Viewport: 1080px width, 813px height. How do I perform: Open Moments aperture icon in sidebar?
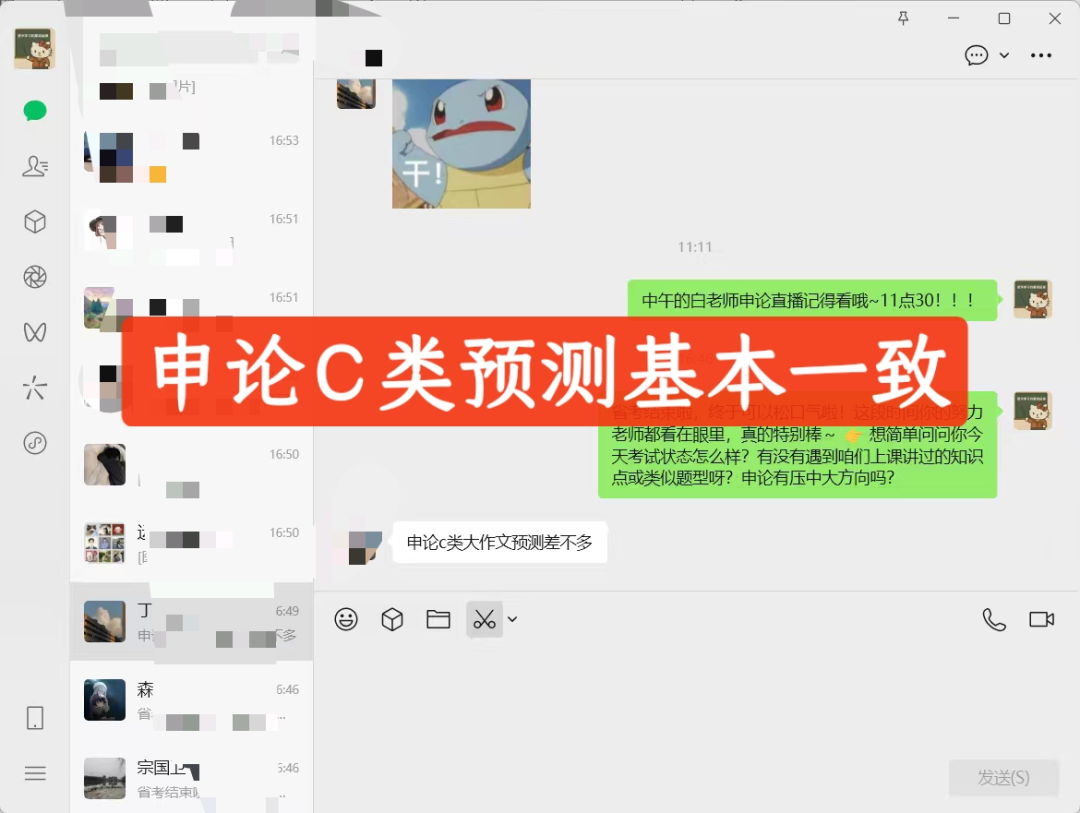(35, 277)
